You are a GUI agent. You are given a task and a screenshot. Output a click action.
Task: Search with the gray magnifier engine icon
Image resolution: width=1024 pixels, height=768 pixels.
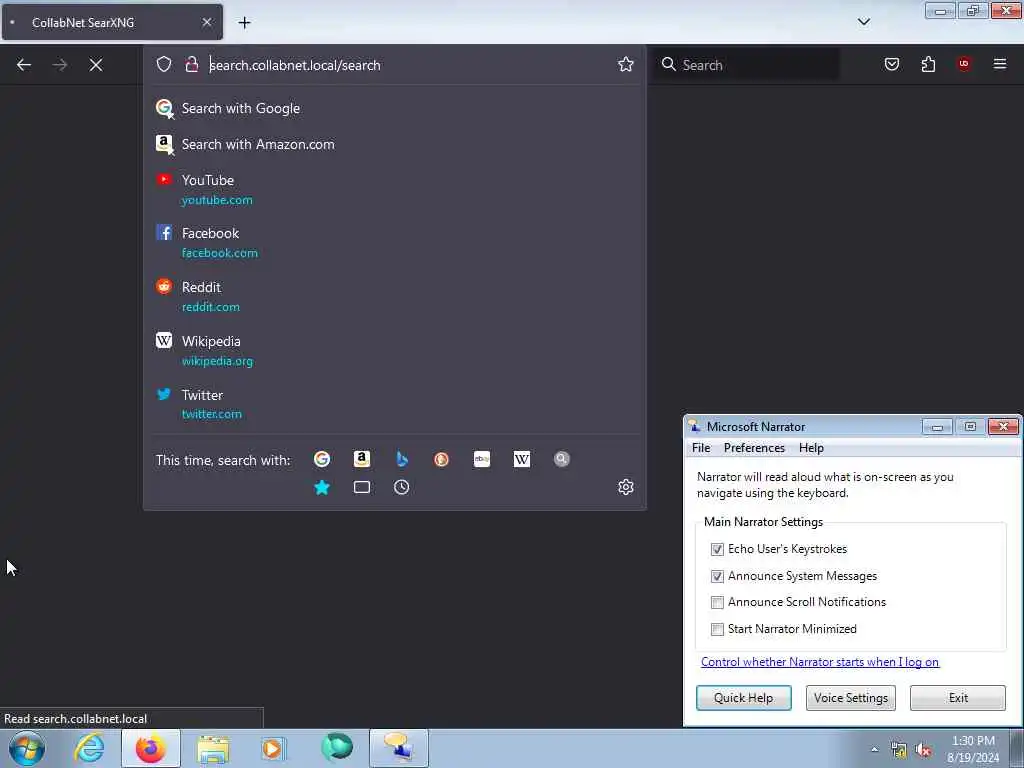tap(562, 459)
